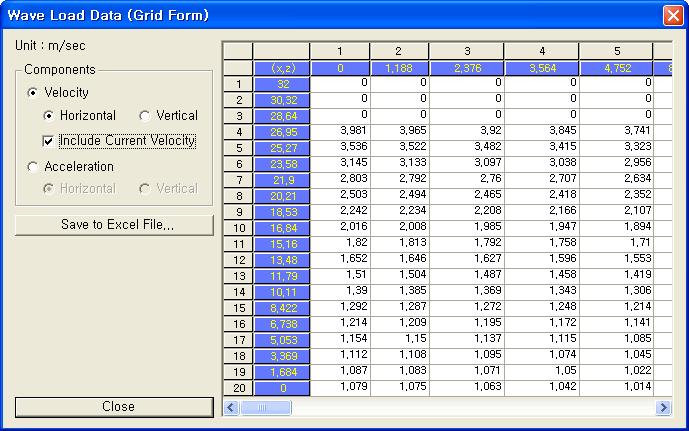This screenshot has height=431, width=689.
Task: Click the Close button at bottom
Action: (x=114, y=407)
